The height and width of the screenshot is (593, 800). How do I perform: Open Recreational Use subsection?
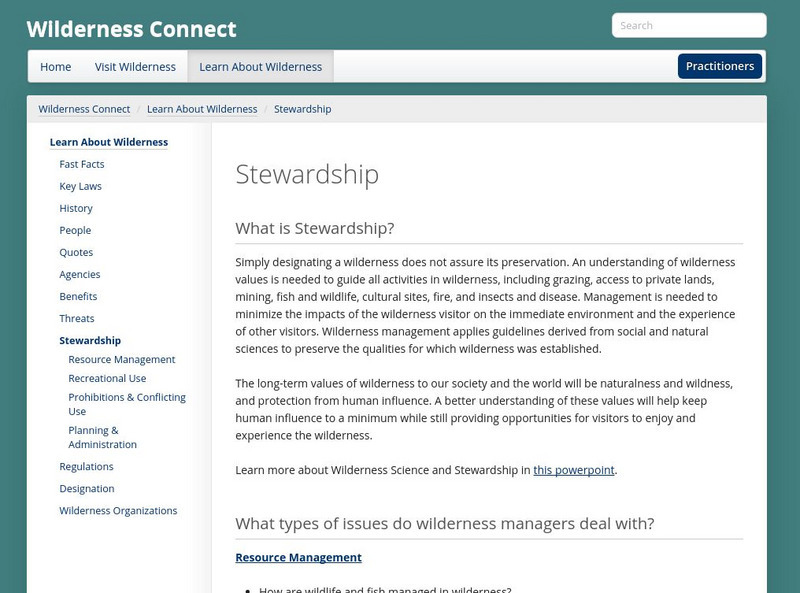tap(107, 378)
